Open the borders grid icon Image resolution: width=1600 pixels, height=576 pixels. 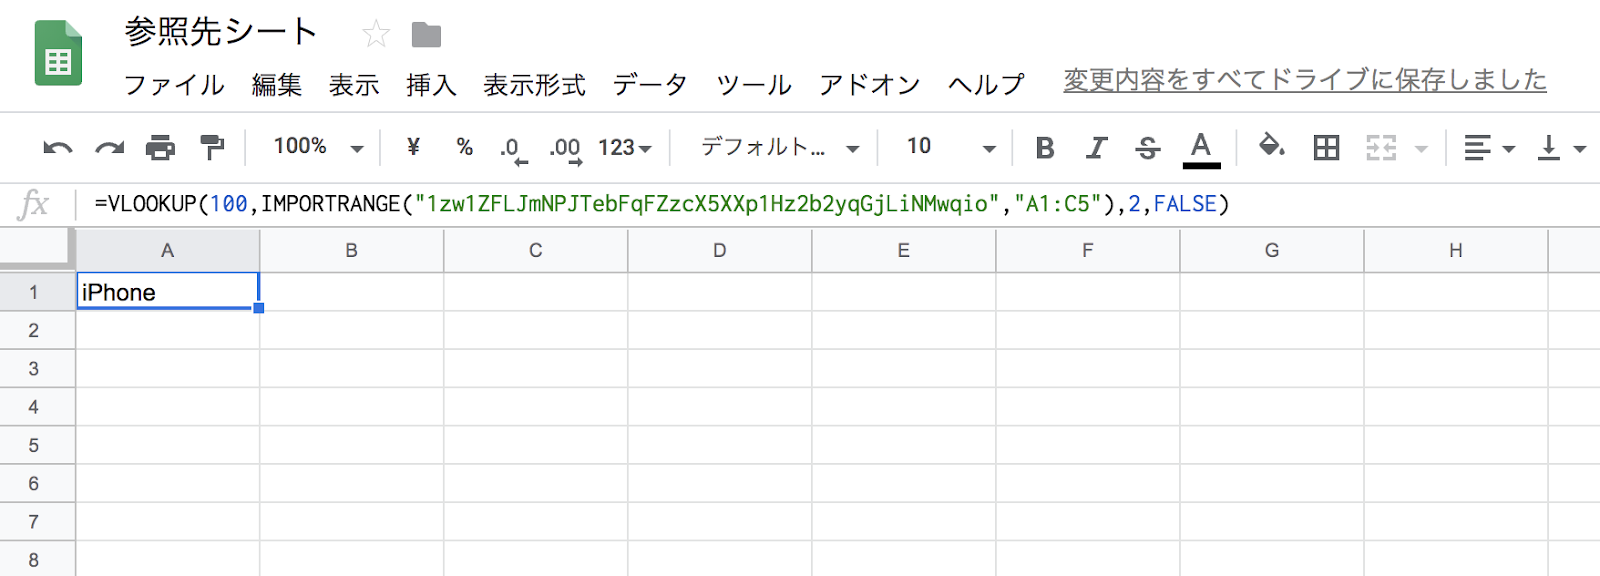click(x=1326, y=148)
